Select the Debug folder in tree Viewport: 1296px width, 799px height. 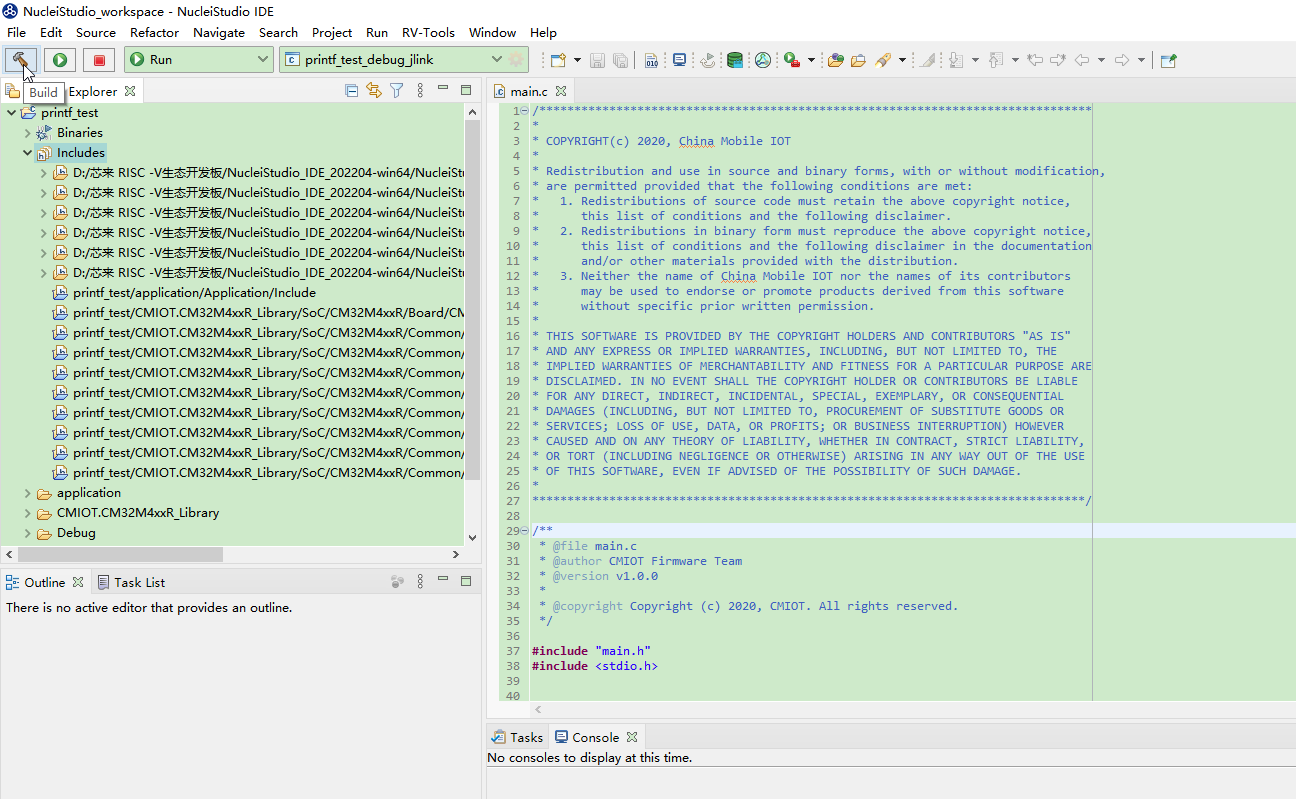pos(76,533)
